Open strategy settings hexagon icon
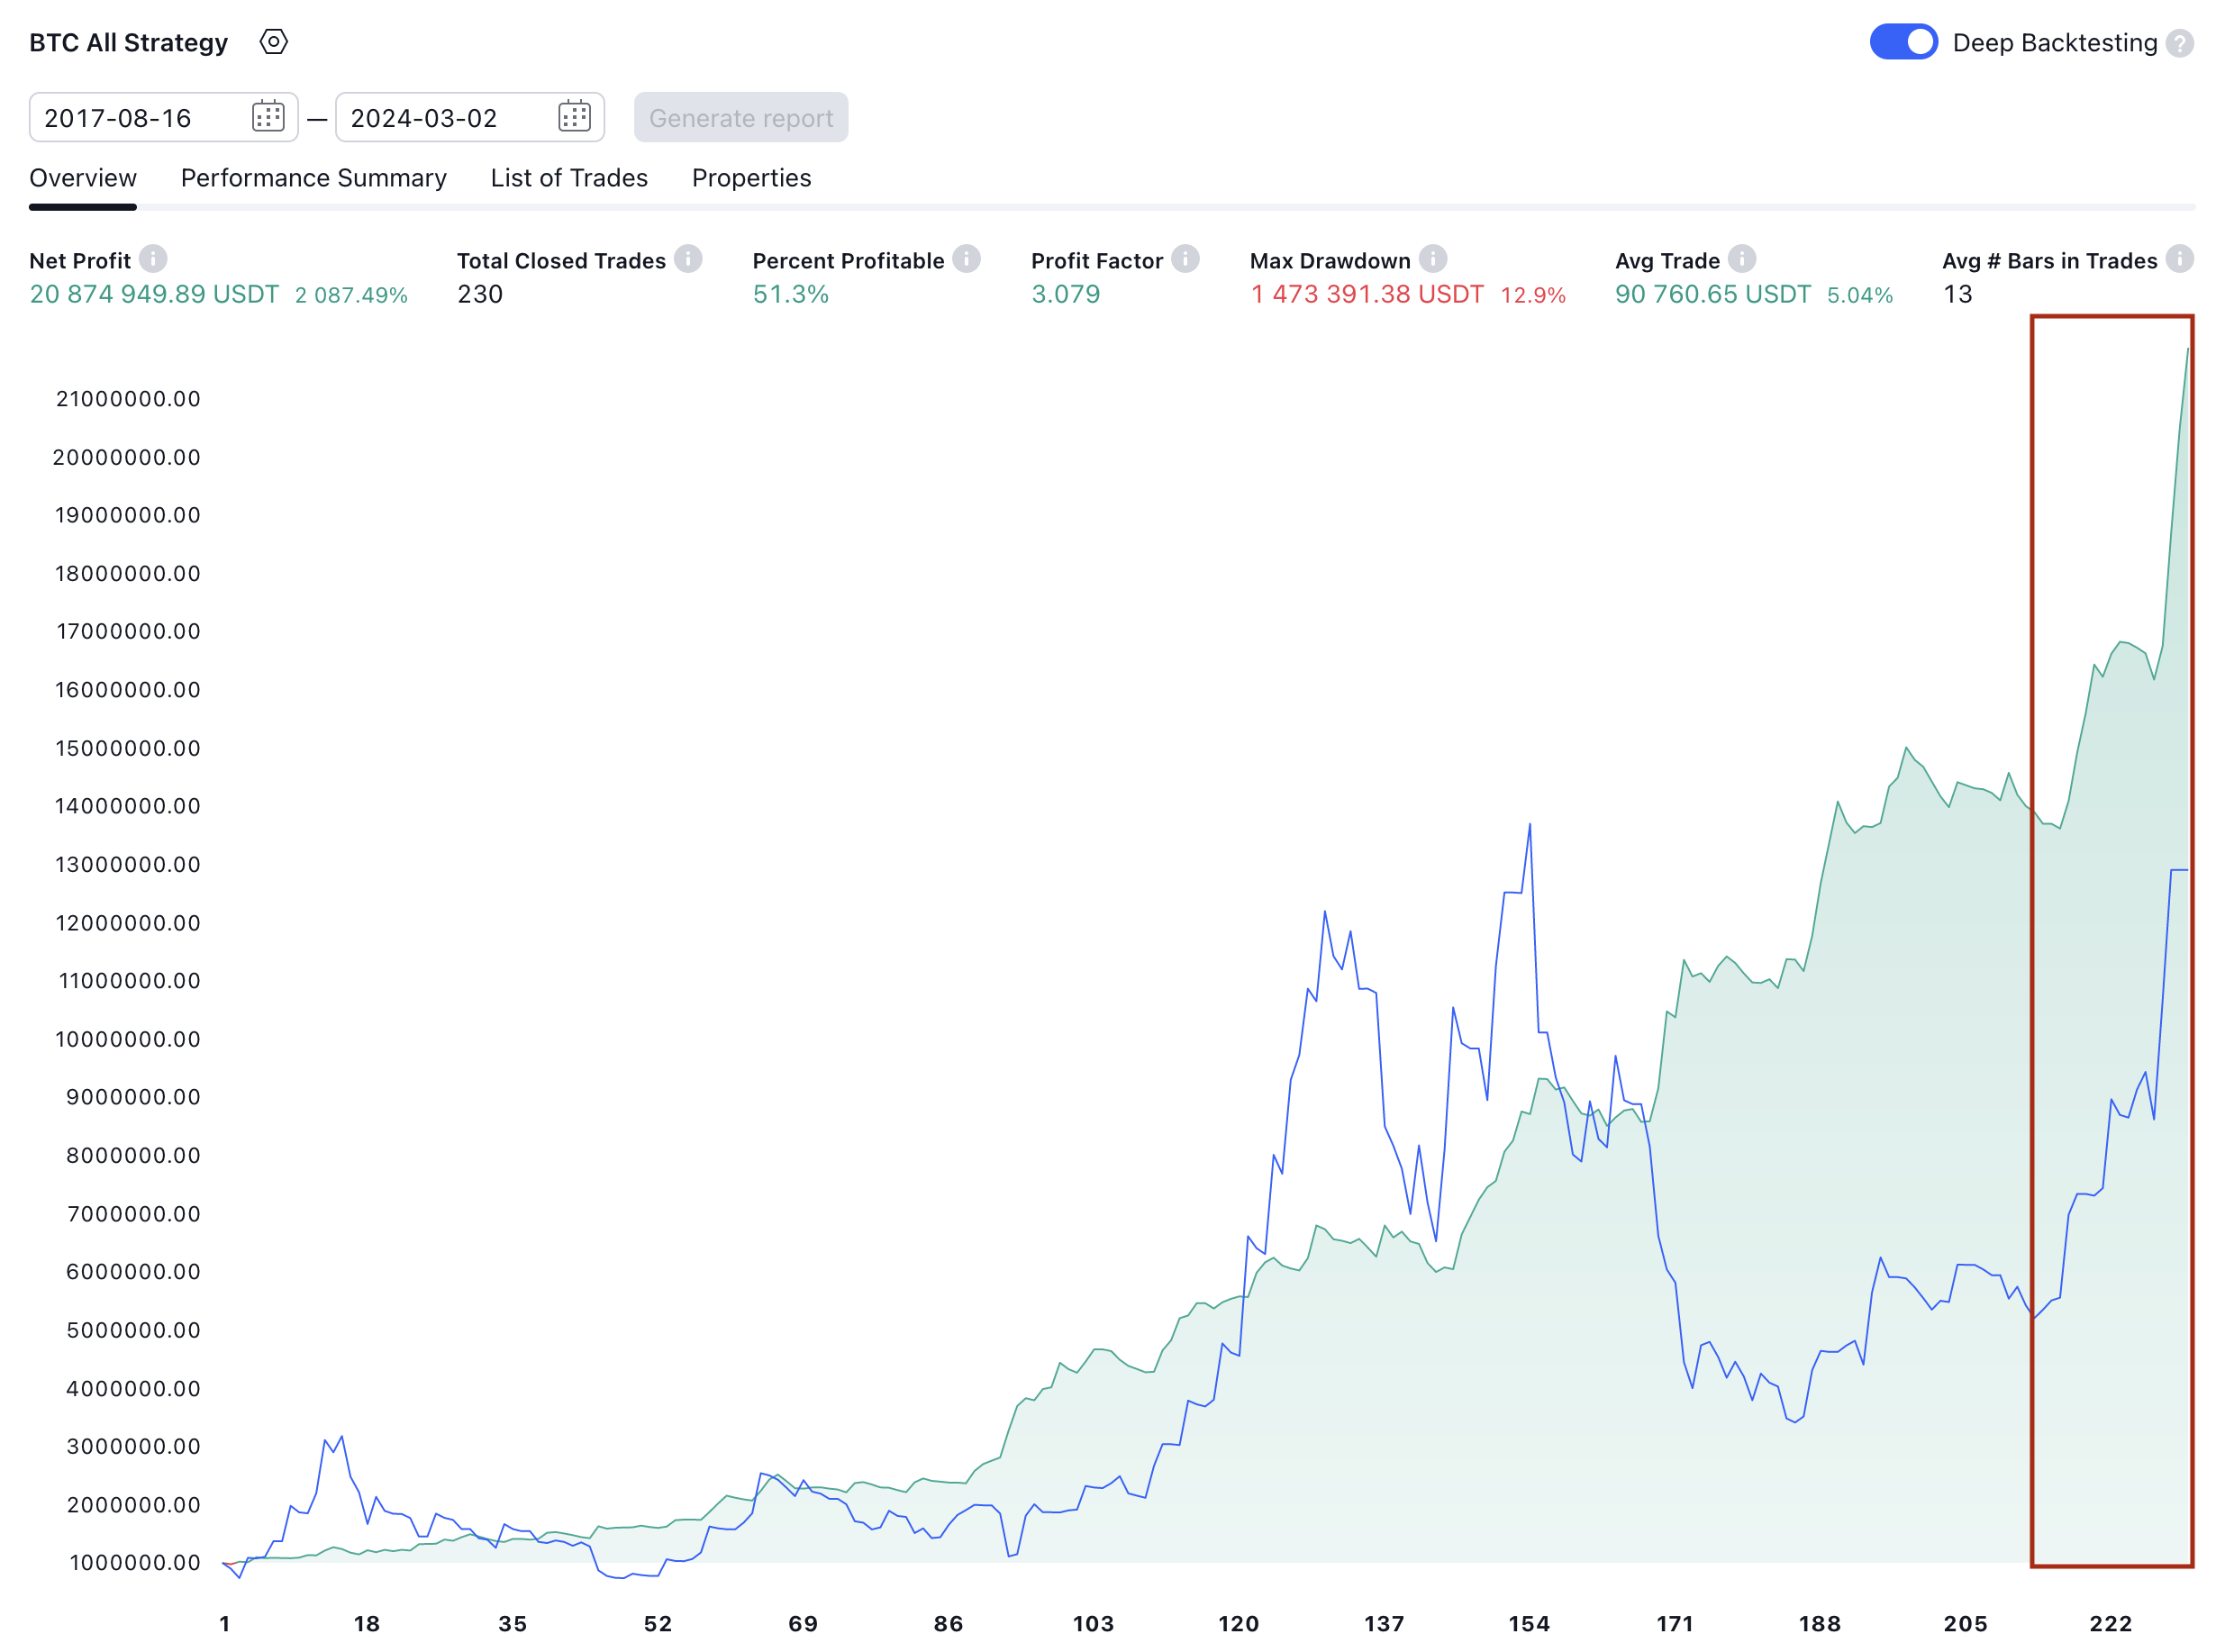The width and height of the screenshot is (2225, 1652). 273,42
